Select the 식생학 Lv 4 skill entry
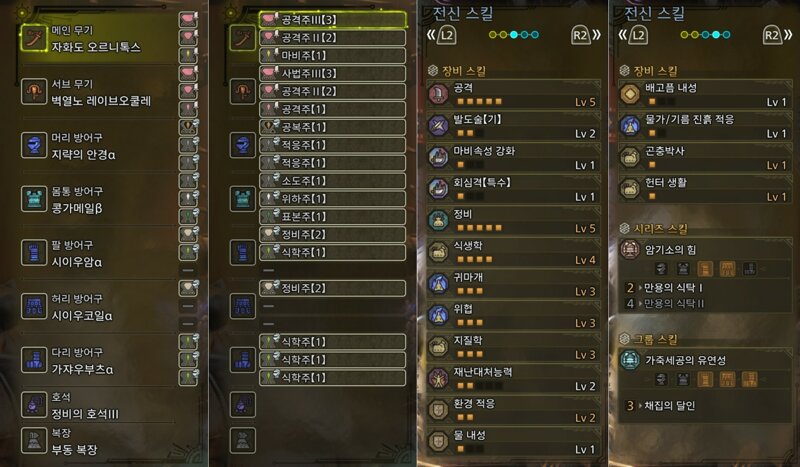This screenshot has width=800, height=467. point(513,253)
